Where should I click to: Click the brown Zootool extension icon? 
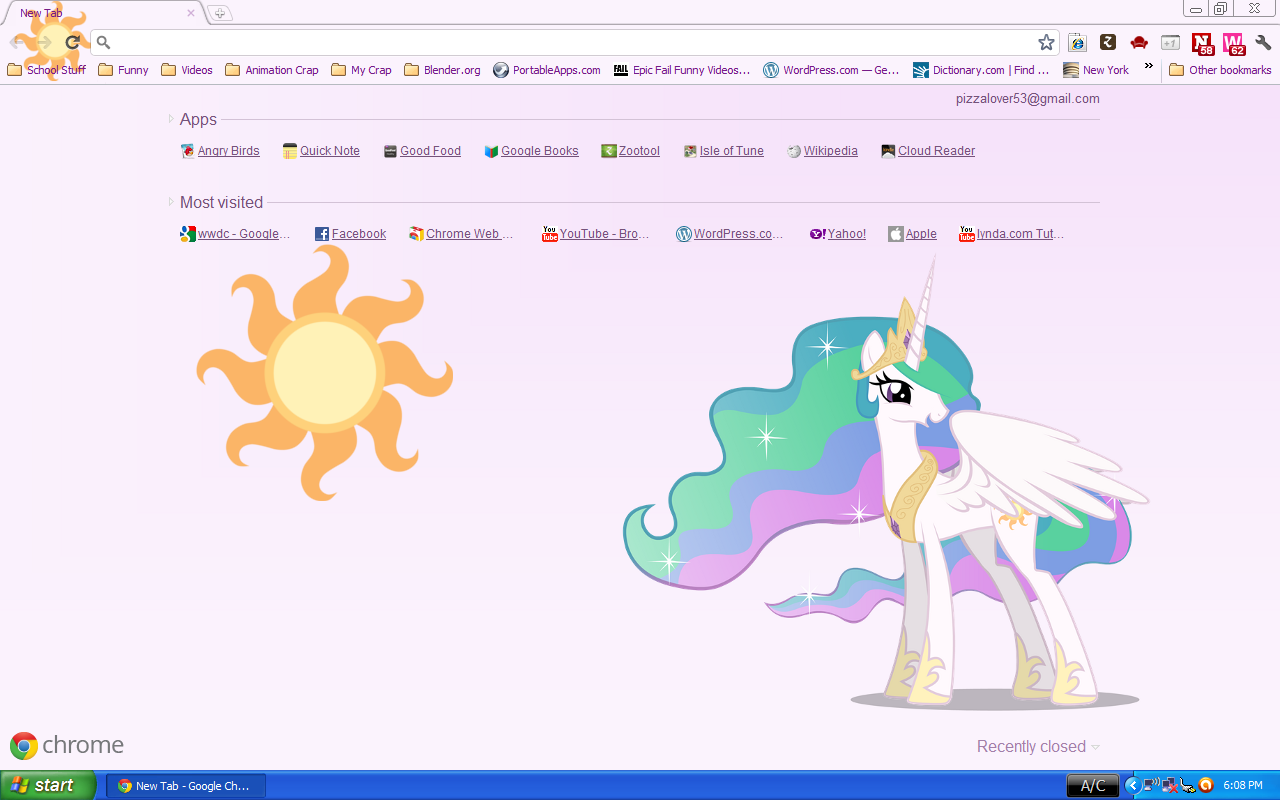1108,42
